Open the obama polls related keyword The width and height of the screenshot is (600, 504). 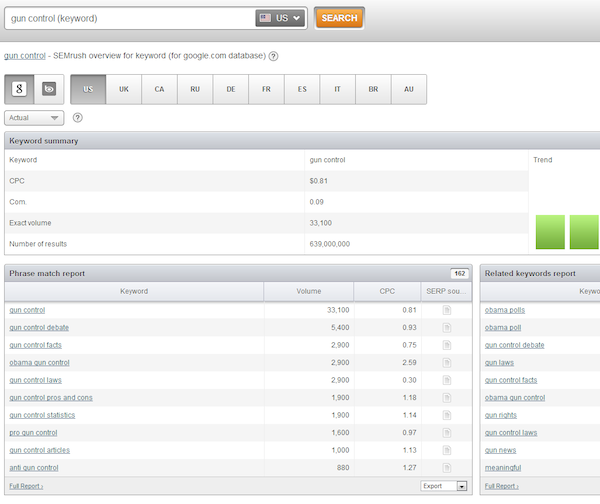[x=505, y=310]
